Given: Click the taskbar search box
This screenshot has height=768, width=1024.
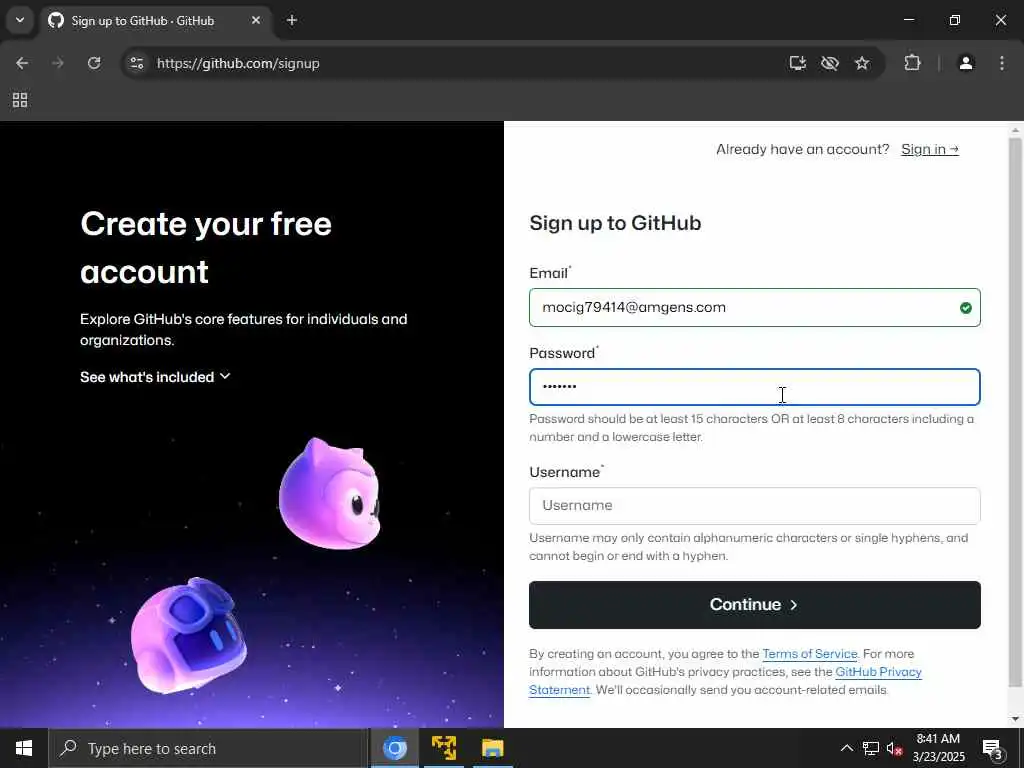Looking at the screenshot, I should click(208, 748).
